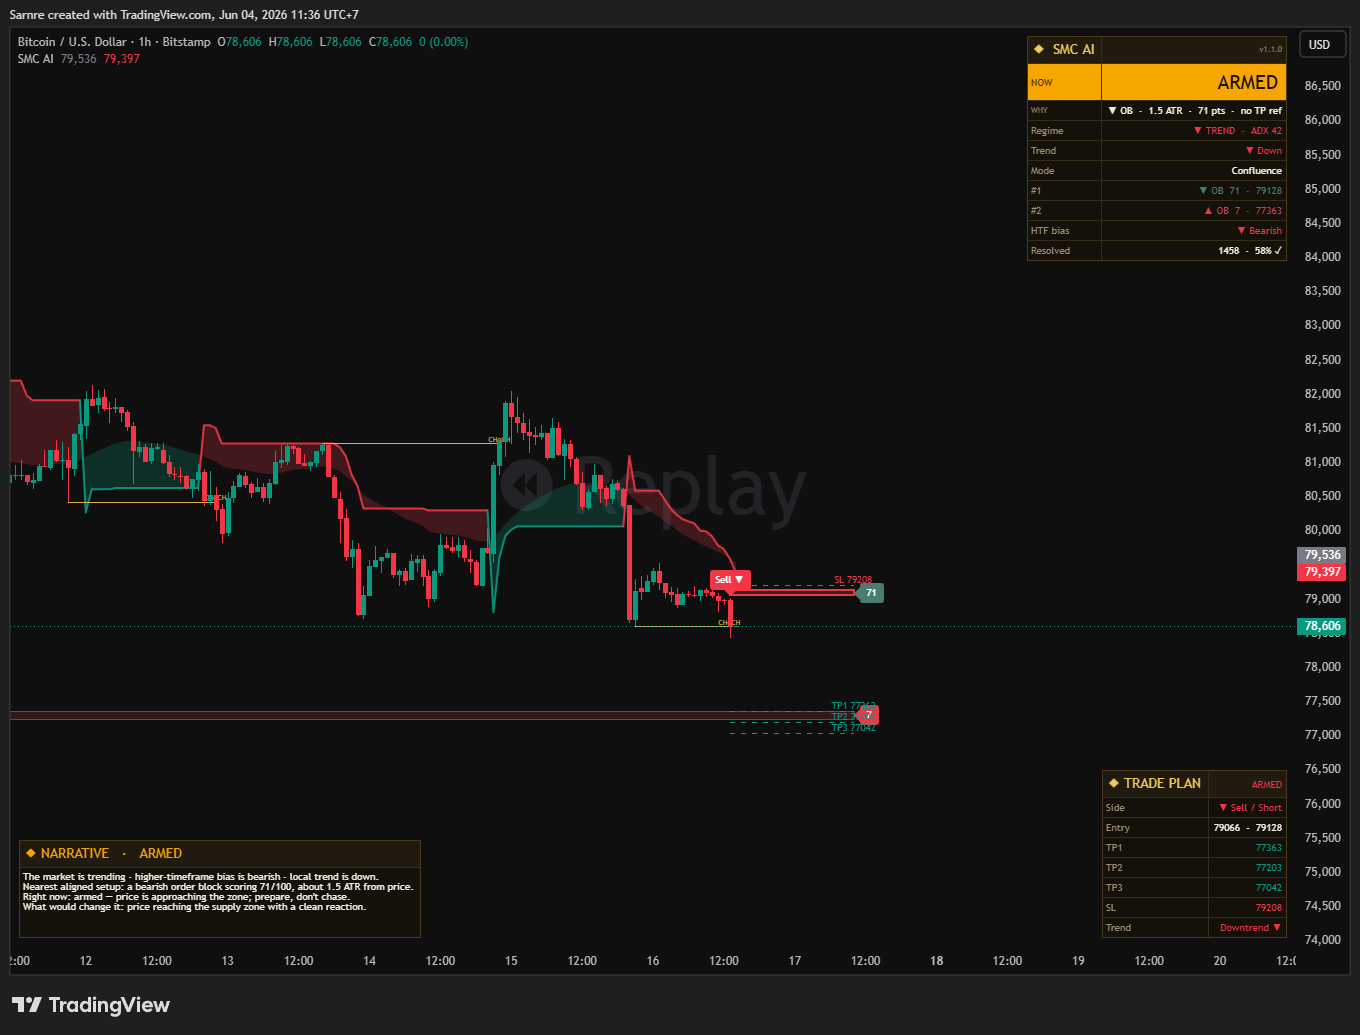Click the ARMED tag in the Trade Plan header
The height and width of the screenshot is (1035, 1360).
pos(1266,785)
